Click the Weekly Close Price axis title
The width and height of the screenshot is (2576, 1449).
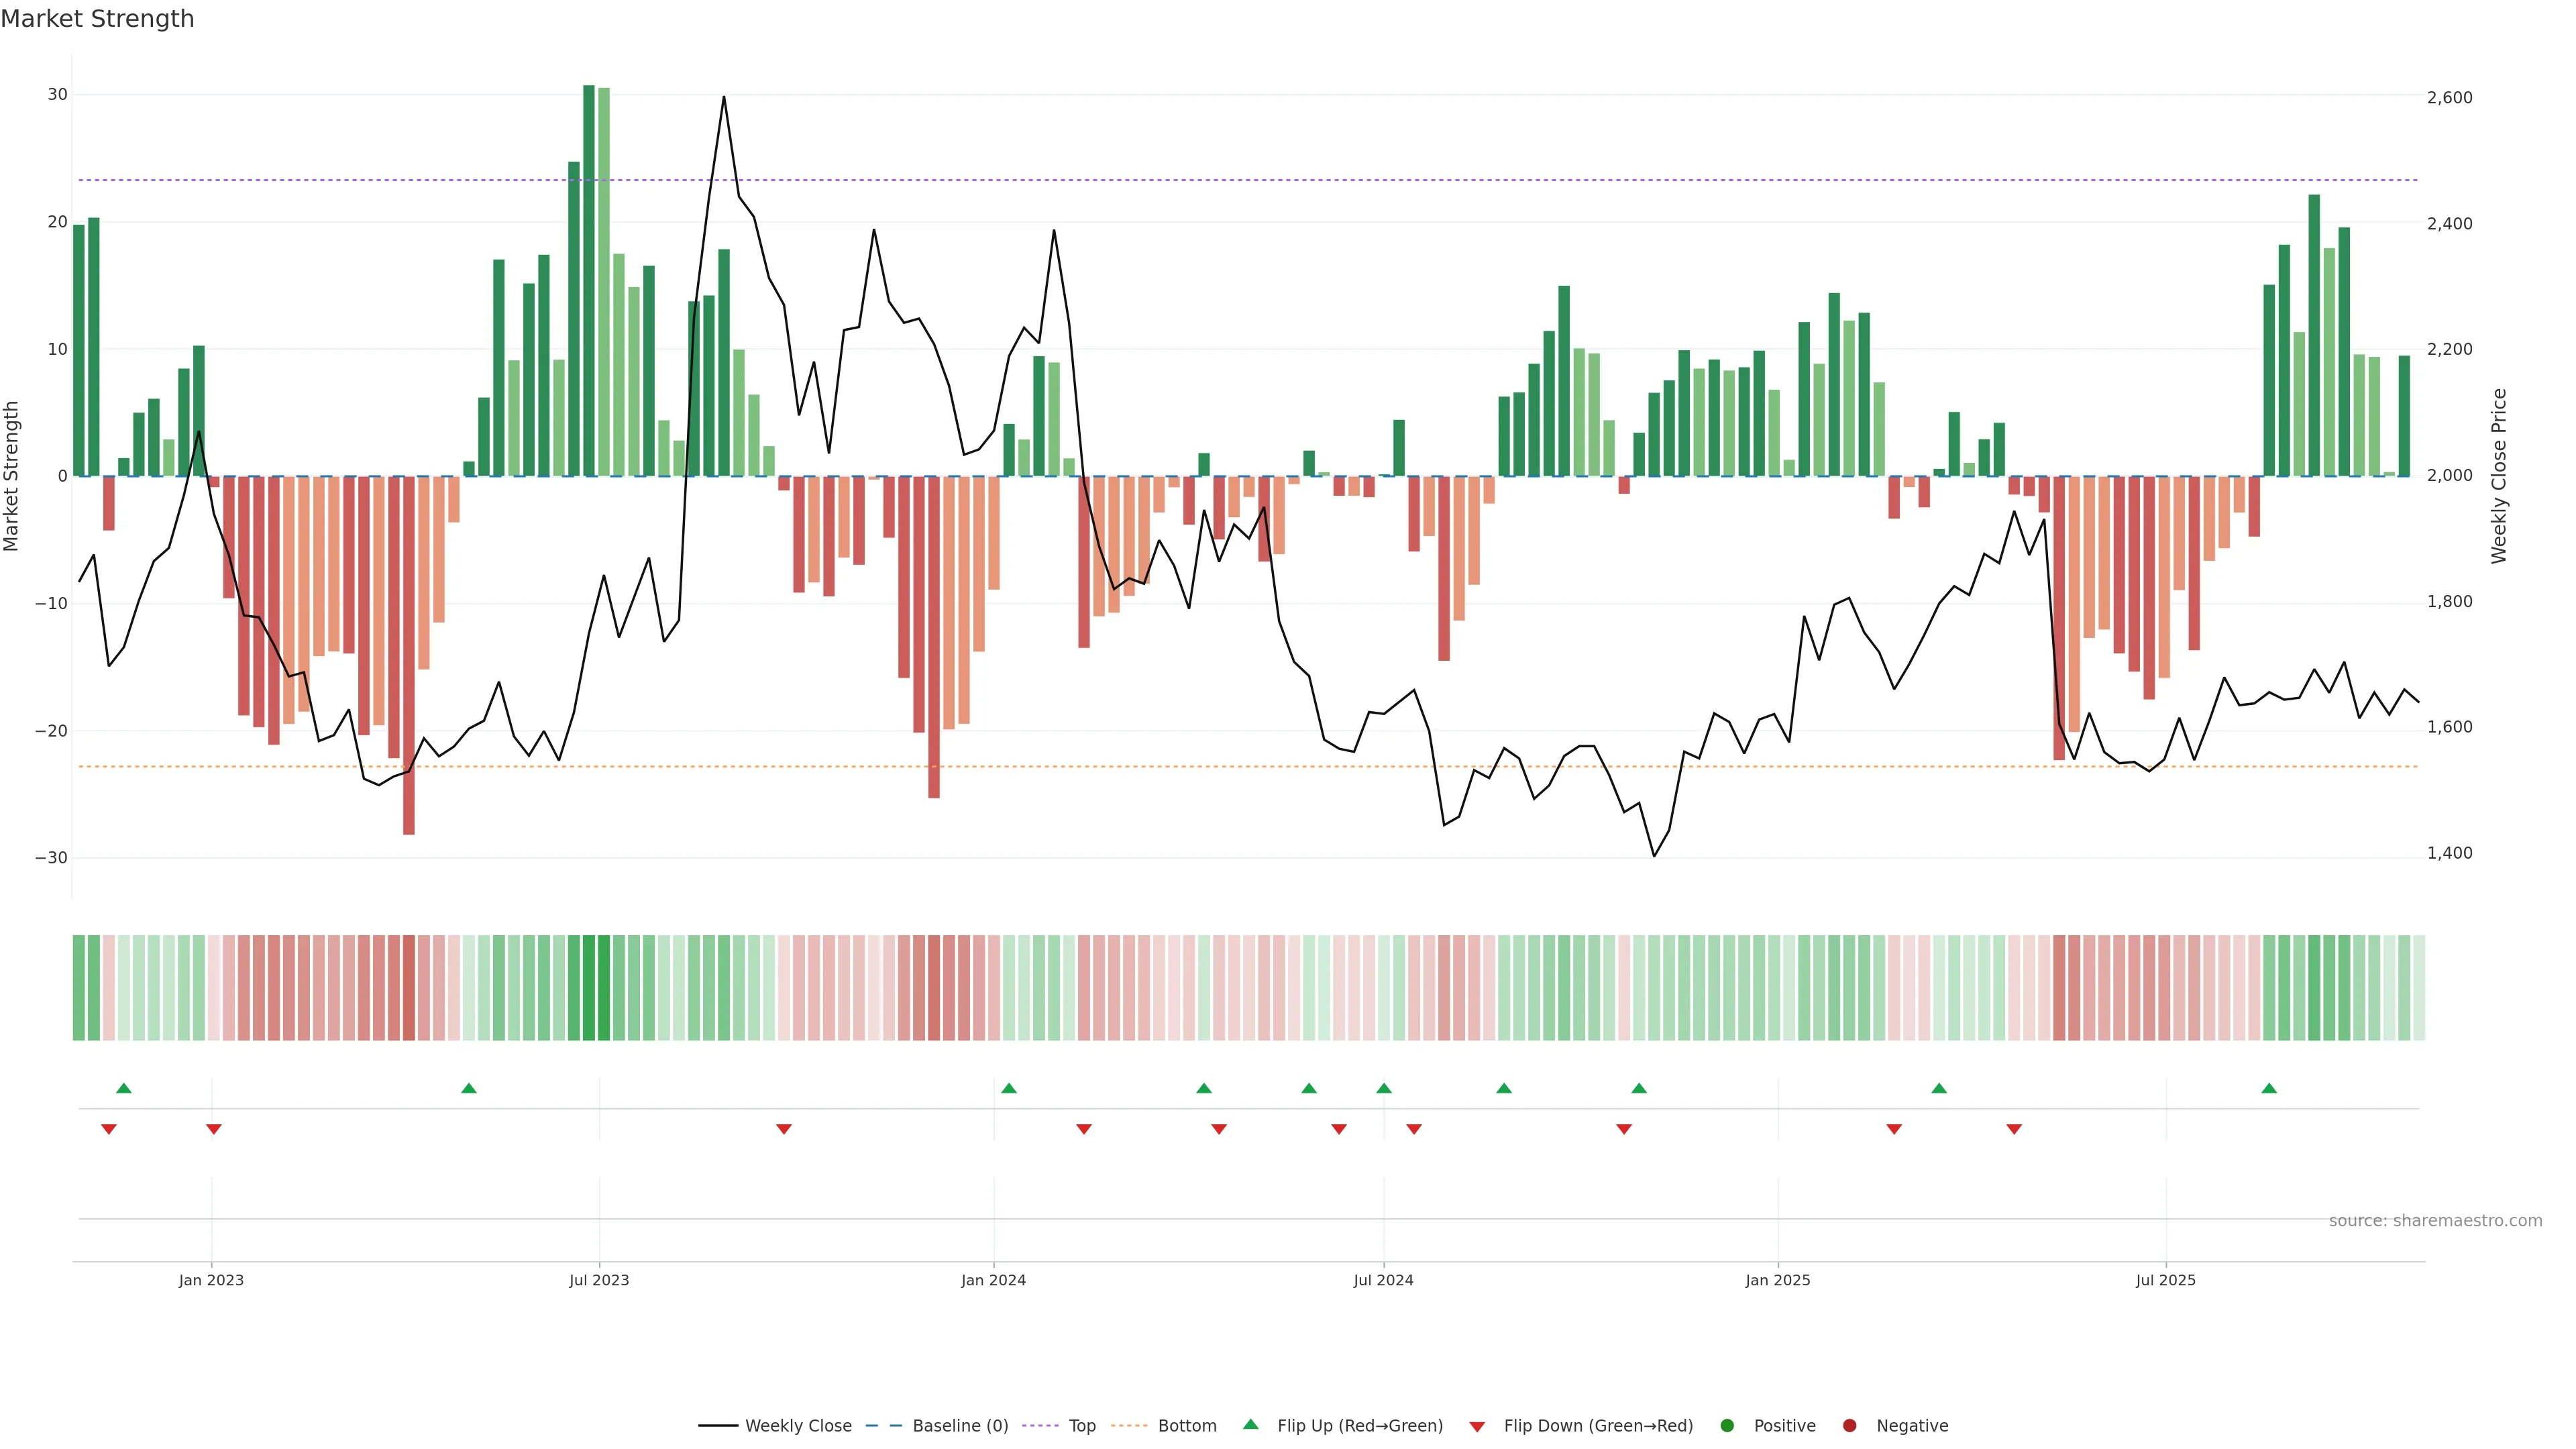click(x=2499, y=476)
